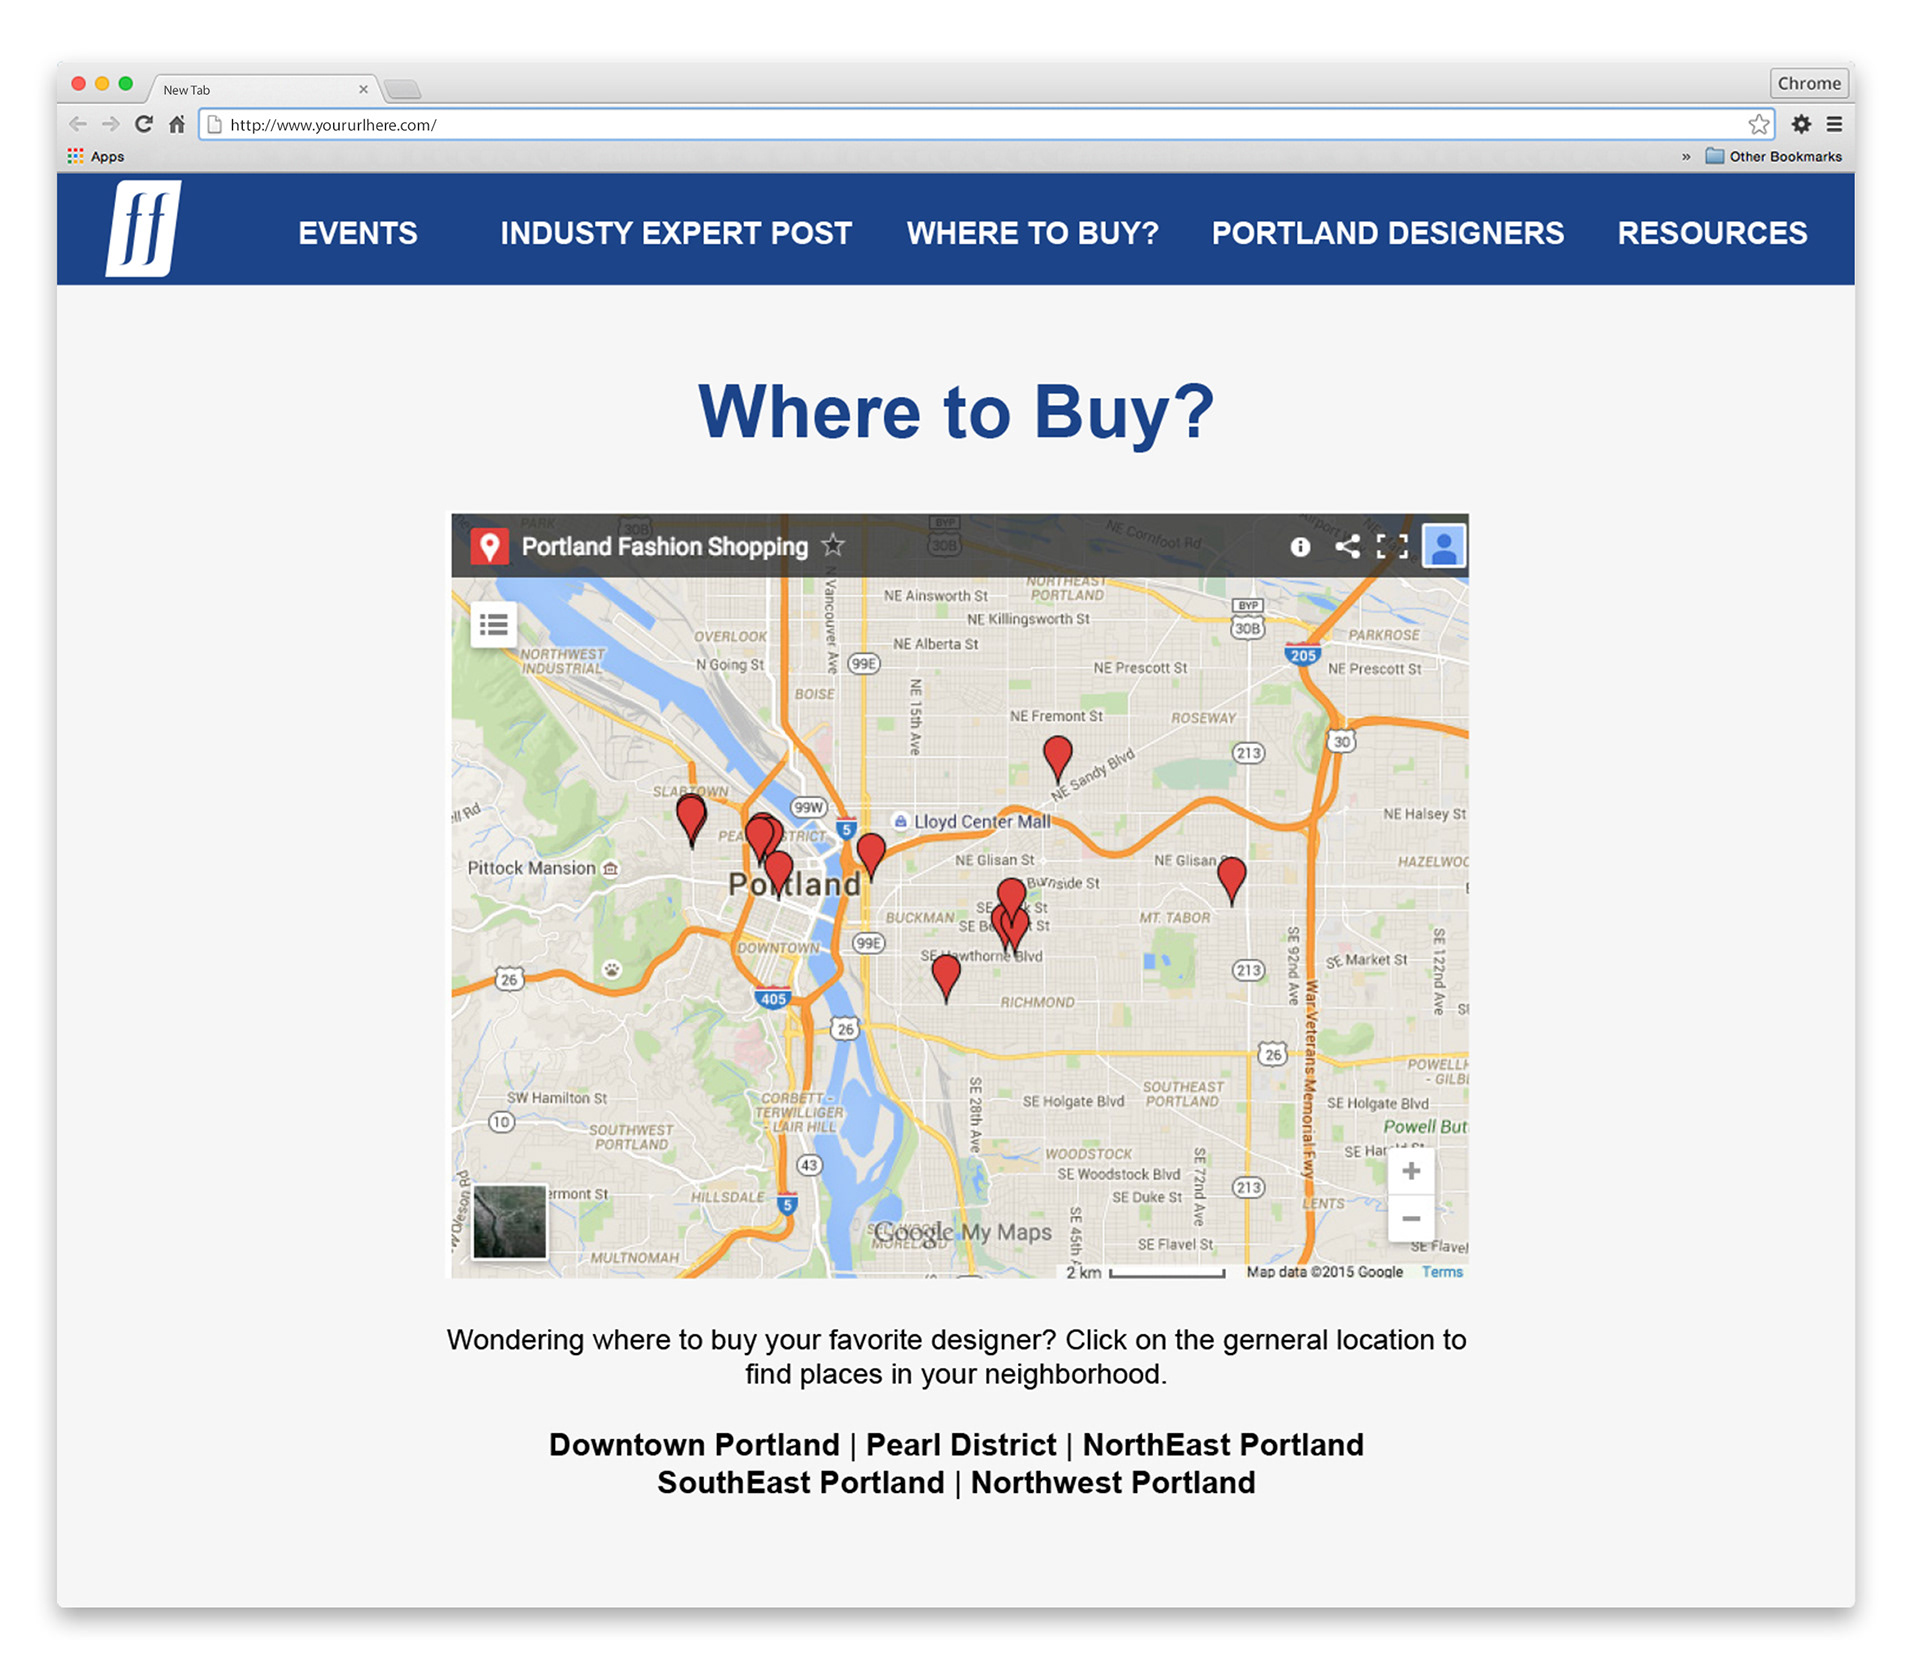Click the browser address bar

(x=980, y=125)
